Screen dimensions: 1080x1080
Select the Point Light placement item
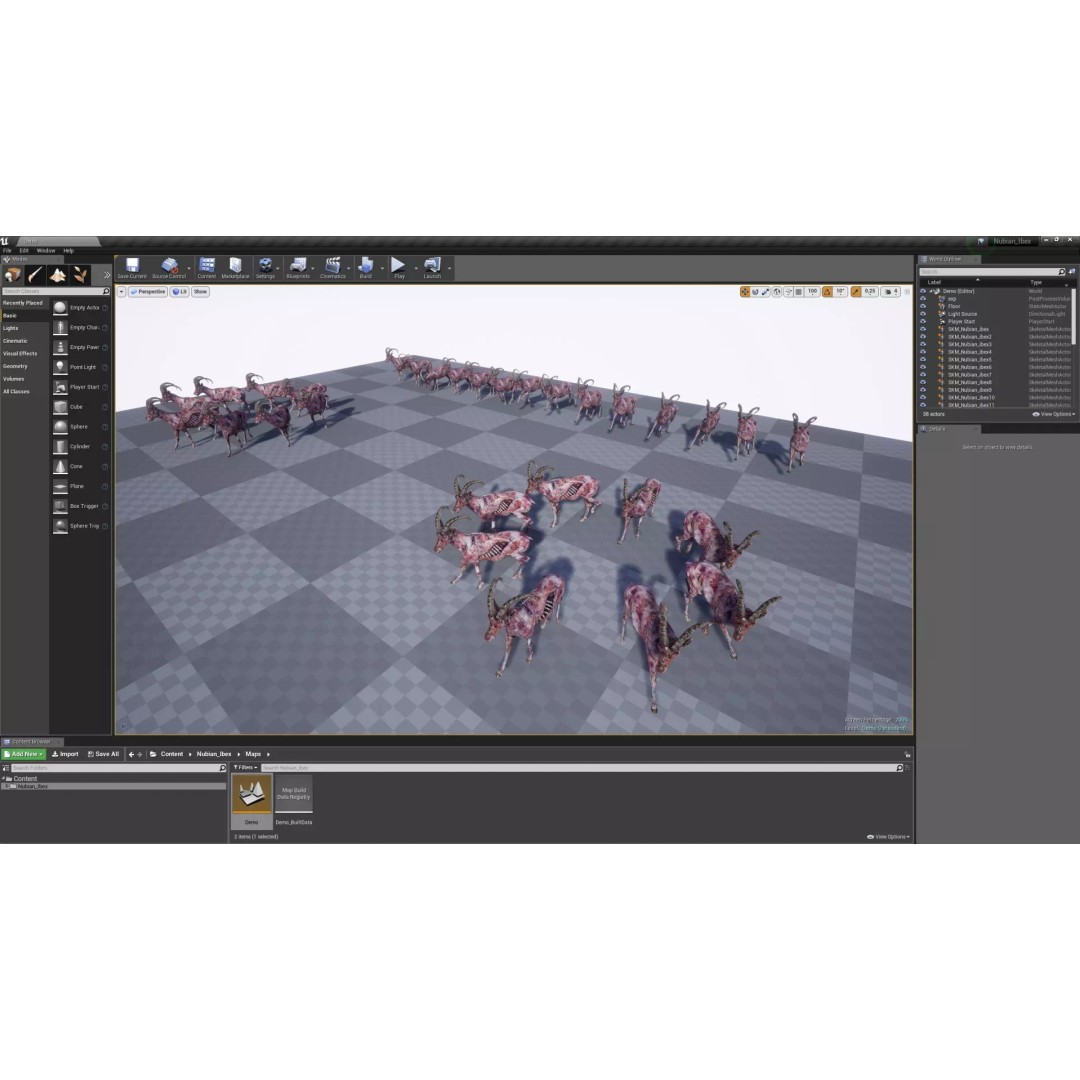click(x=80, y=367)
